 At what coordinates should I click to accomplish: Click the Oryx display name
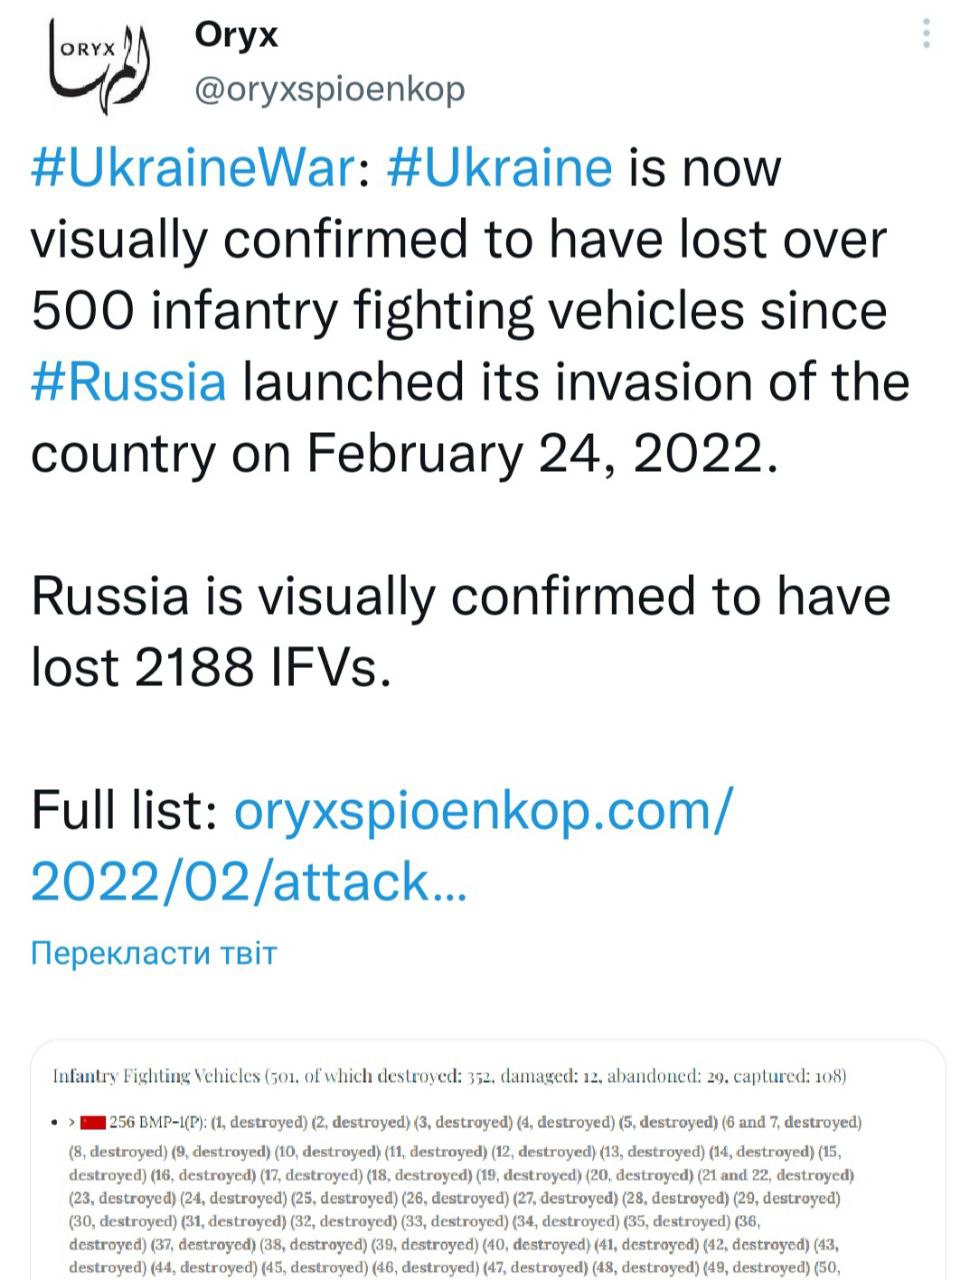236,36
